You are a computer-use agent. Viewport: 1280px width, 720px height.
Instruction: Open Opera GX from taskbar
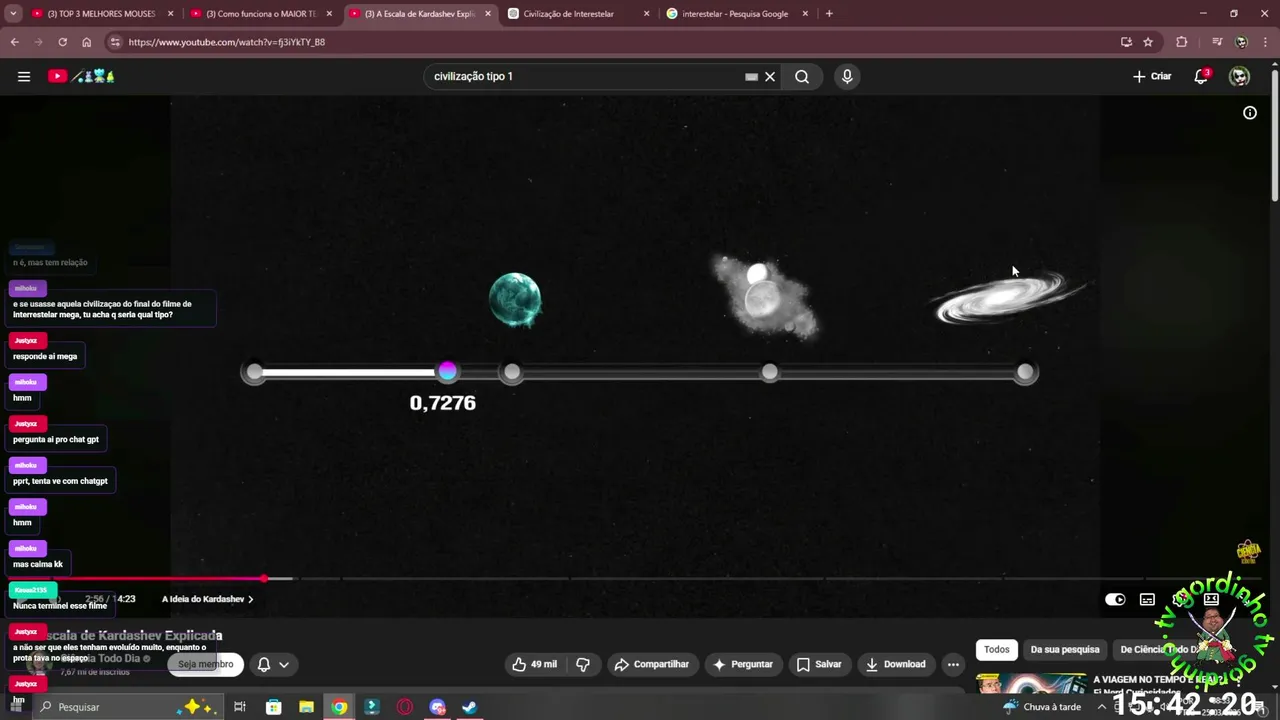[404, 707]
